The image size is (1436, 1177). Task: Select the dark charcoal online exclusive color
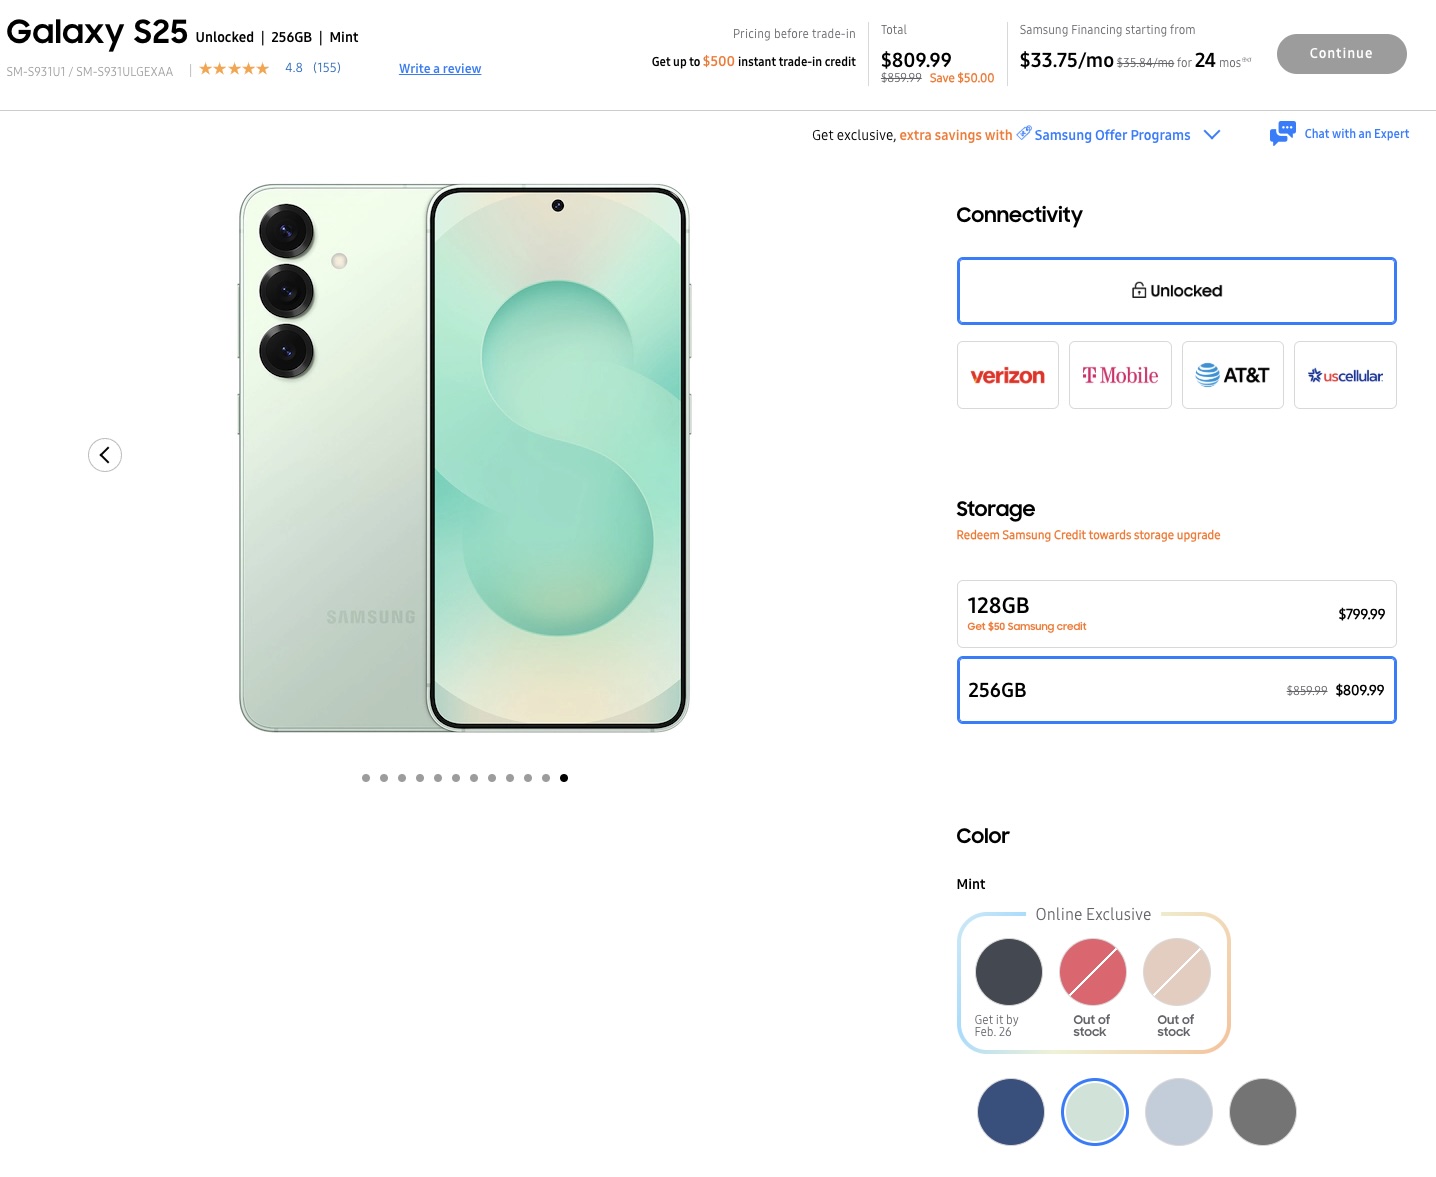1008,972
